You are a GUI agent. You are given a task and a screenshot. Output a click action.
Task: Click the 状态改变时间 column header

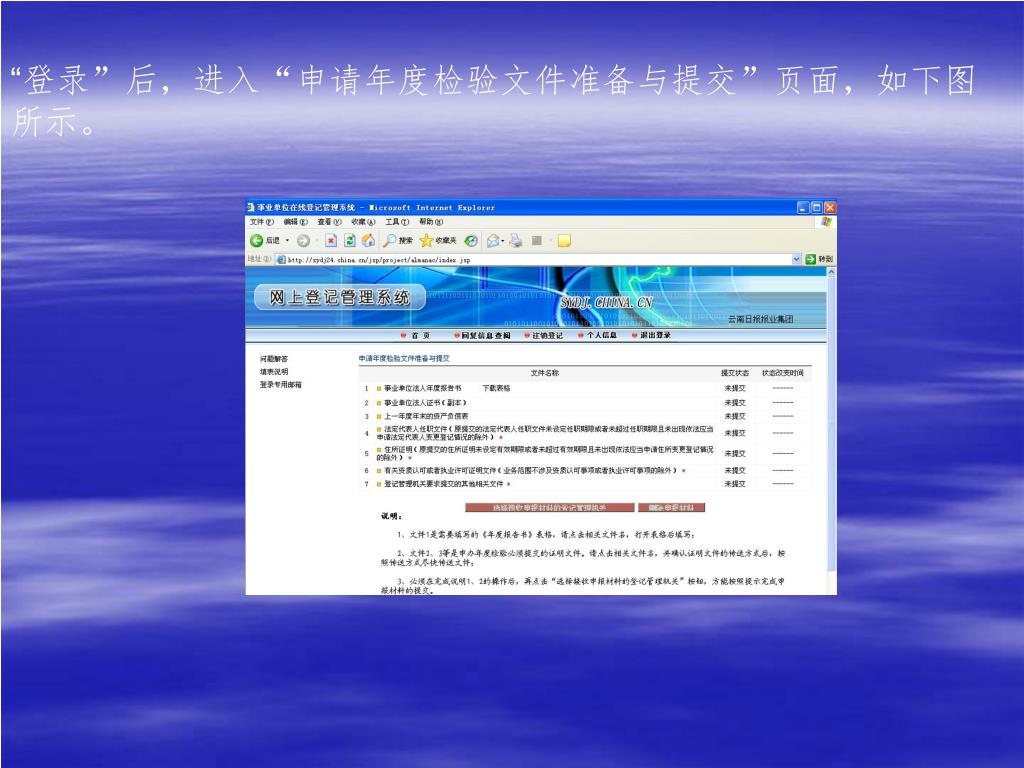(782, 373)
